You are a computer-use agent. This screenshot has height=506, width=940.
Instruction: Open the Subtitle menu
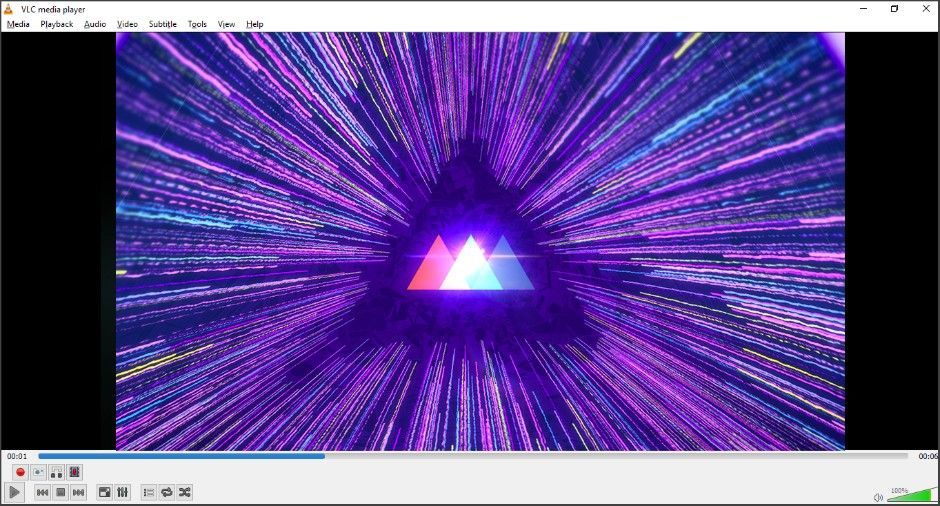(x=162, y=25)
